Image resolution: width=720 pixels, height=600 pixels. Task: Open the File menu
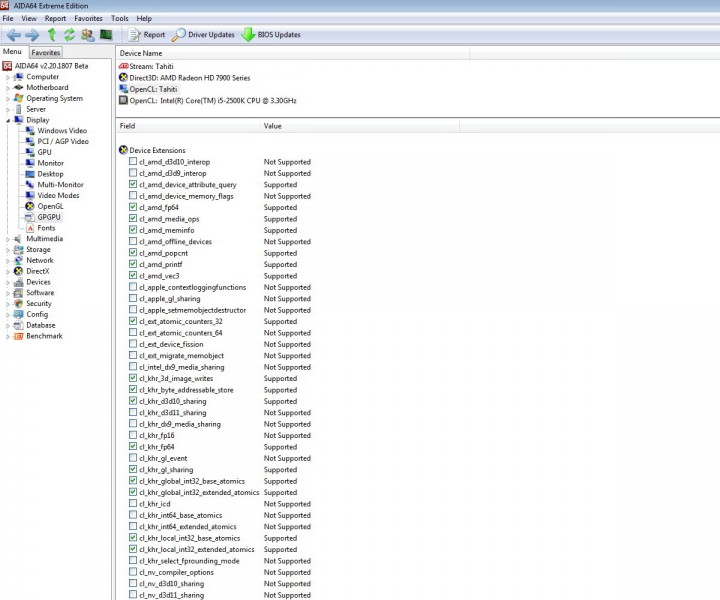pos(8,18)
